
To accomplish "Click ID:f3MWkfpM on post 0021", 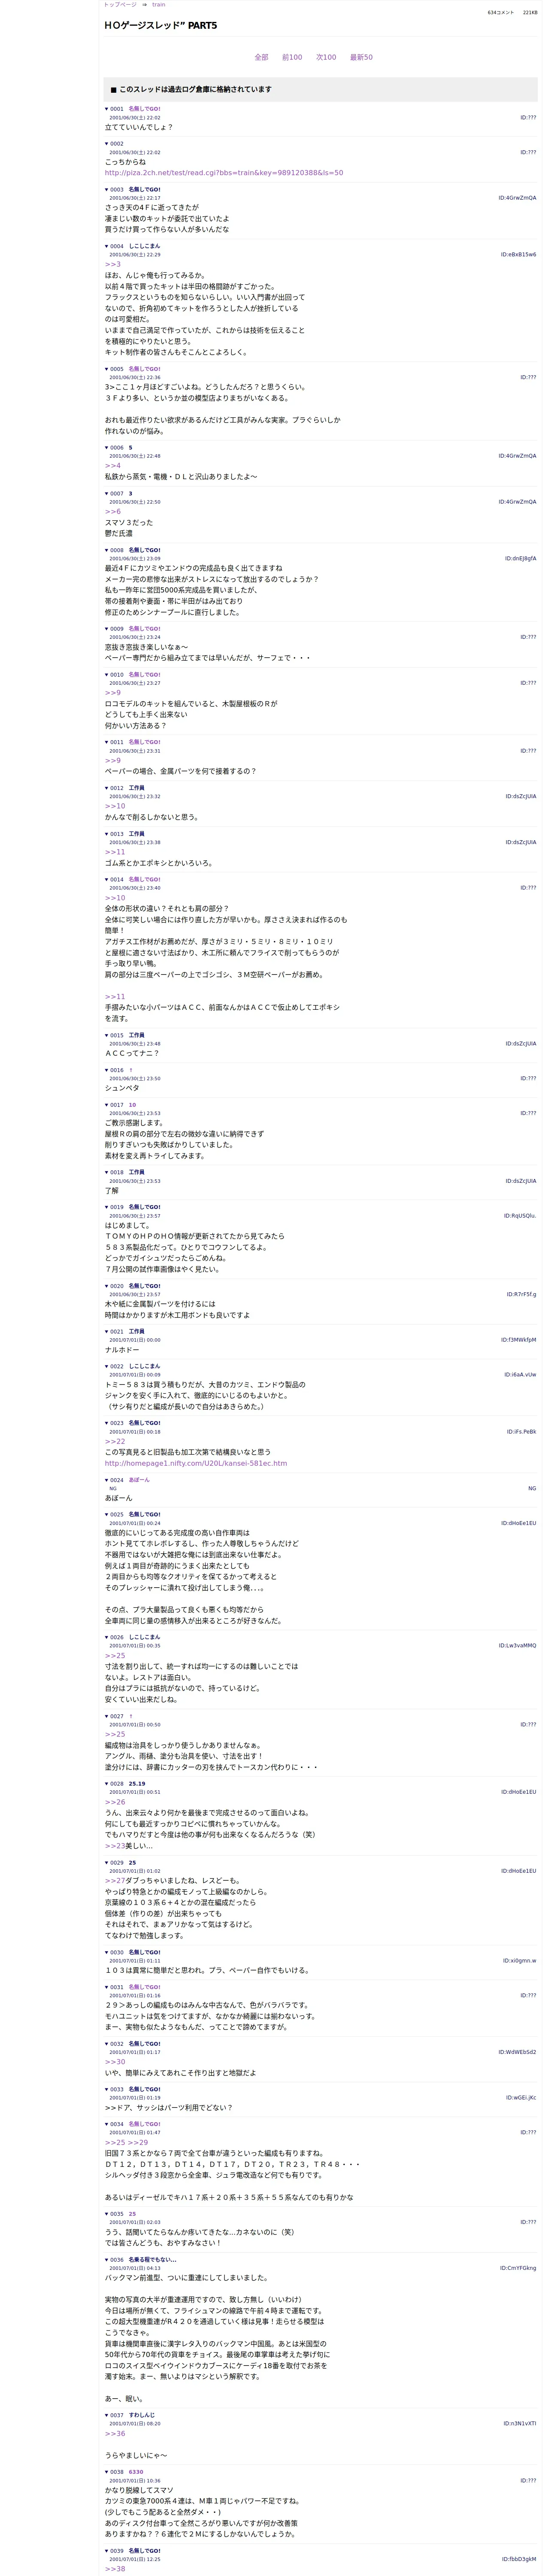I will pyautogui.click(x=518, y=1340).
